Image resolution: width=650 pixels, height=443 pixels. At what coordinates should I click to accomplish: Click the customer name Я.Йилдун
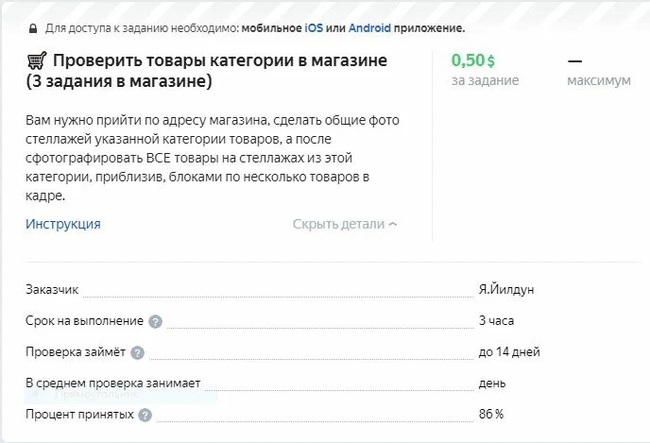coord(506,289)
